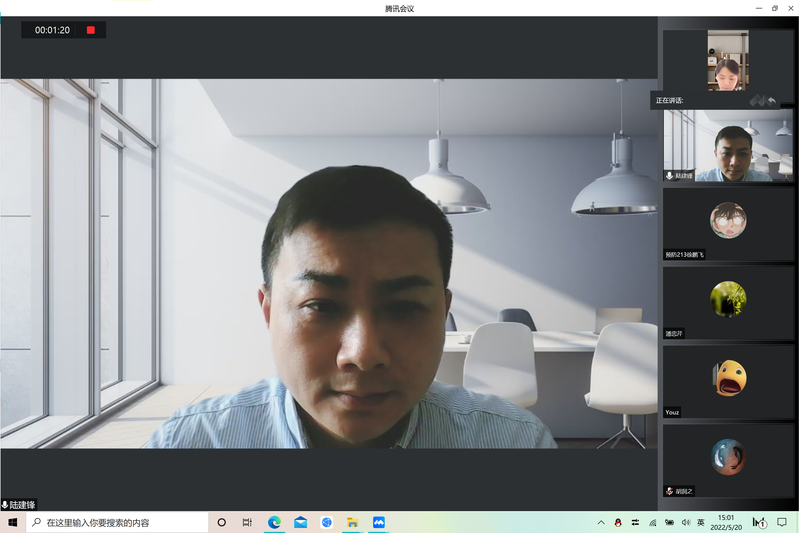Open Microsoft Edge from the taskbar
The image size is (799, 533).
pyautogui.click(x=274, y=522)
